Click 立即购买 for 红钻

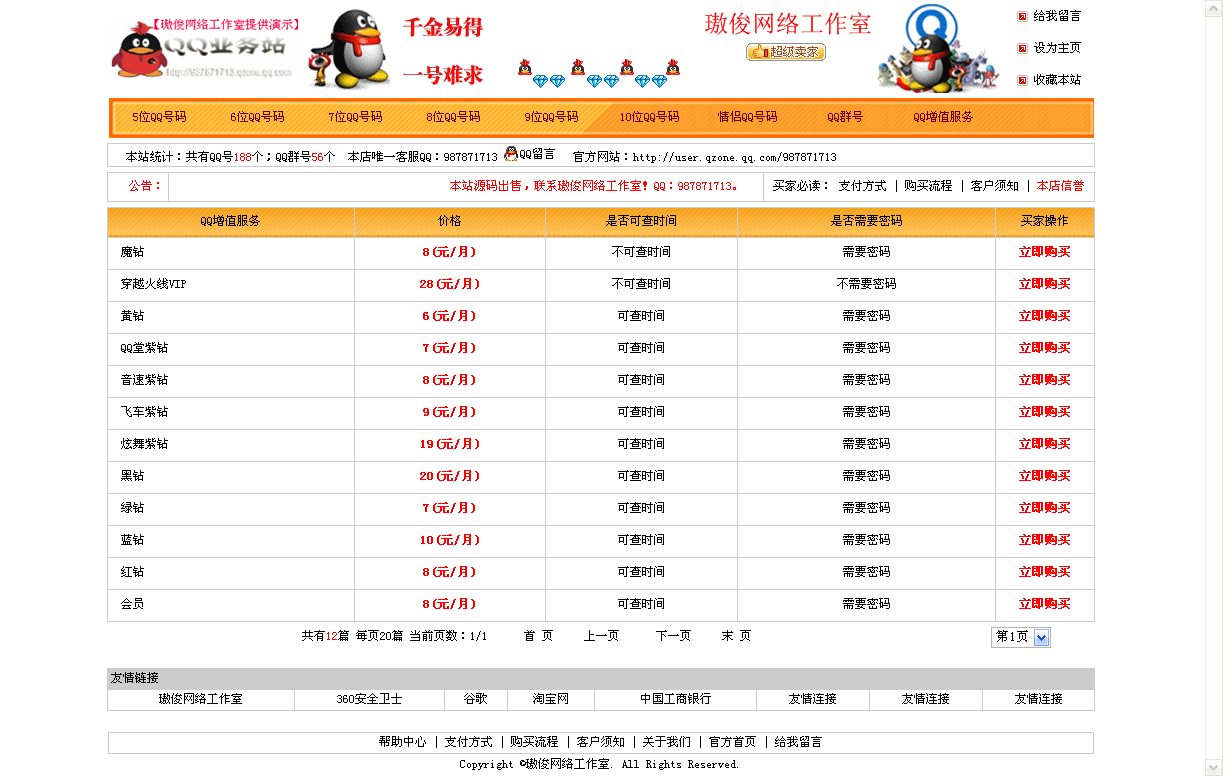tap(1044, 572)
